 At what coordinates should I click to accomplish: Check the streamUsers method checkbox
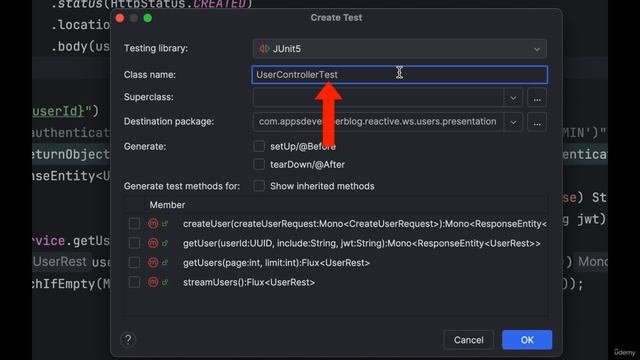pyautogui.click(x=134, y=282)
